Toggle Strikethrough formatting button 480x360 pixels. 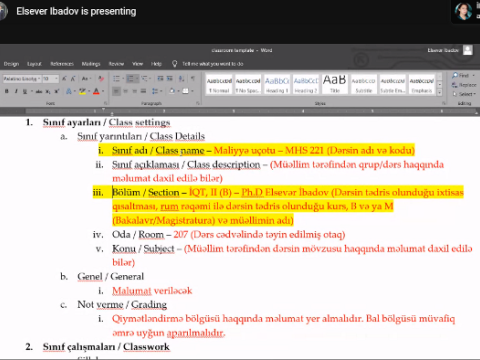coord(39,91)
